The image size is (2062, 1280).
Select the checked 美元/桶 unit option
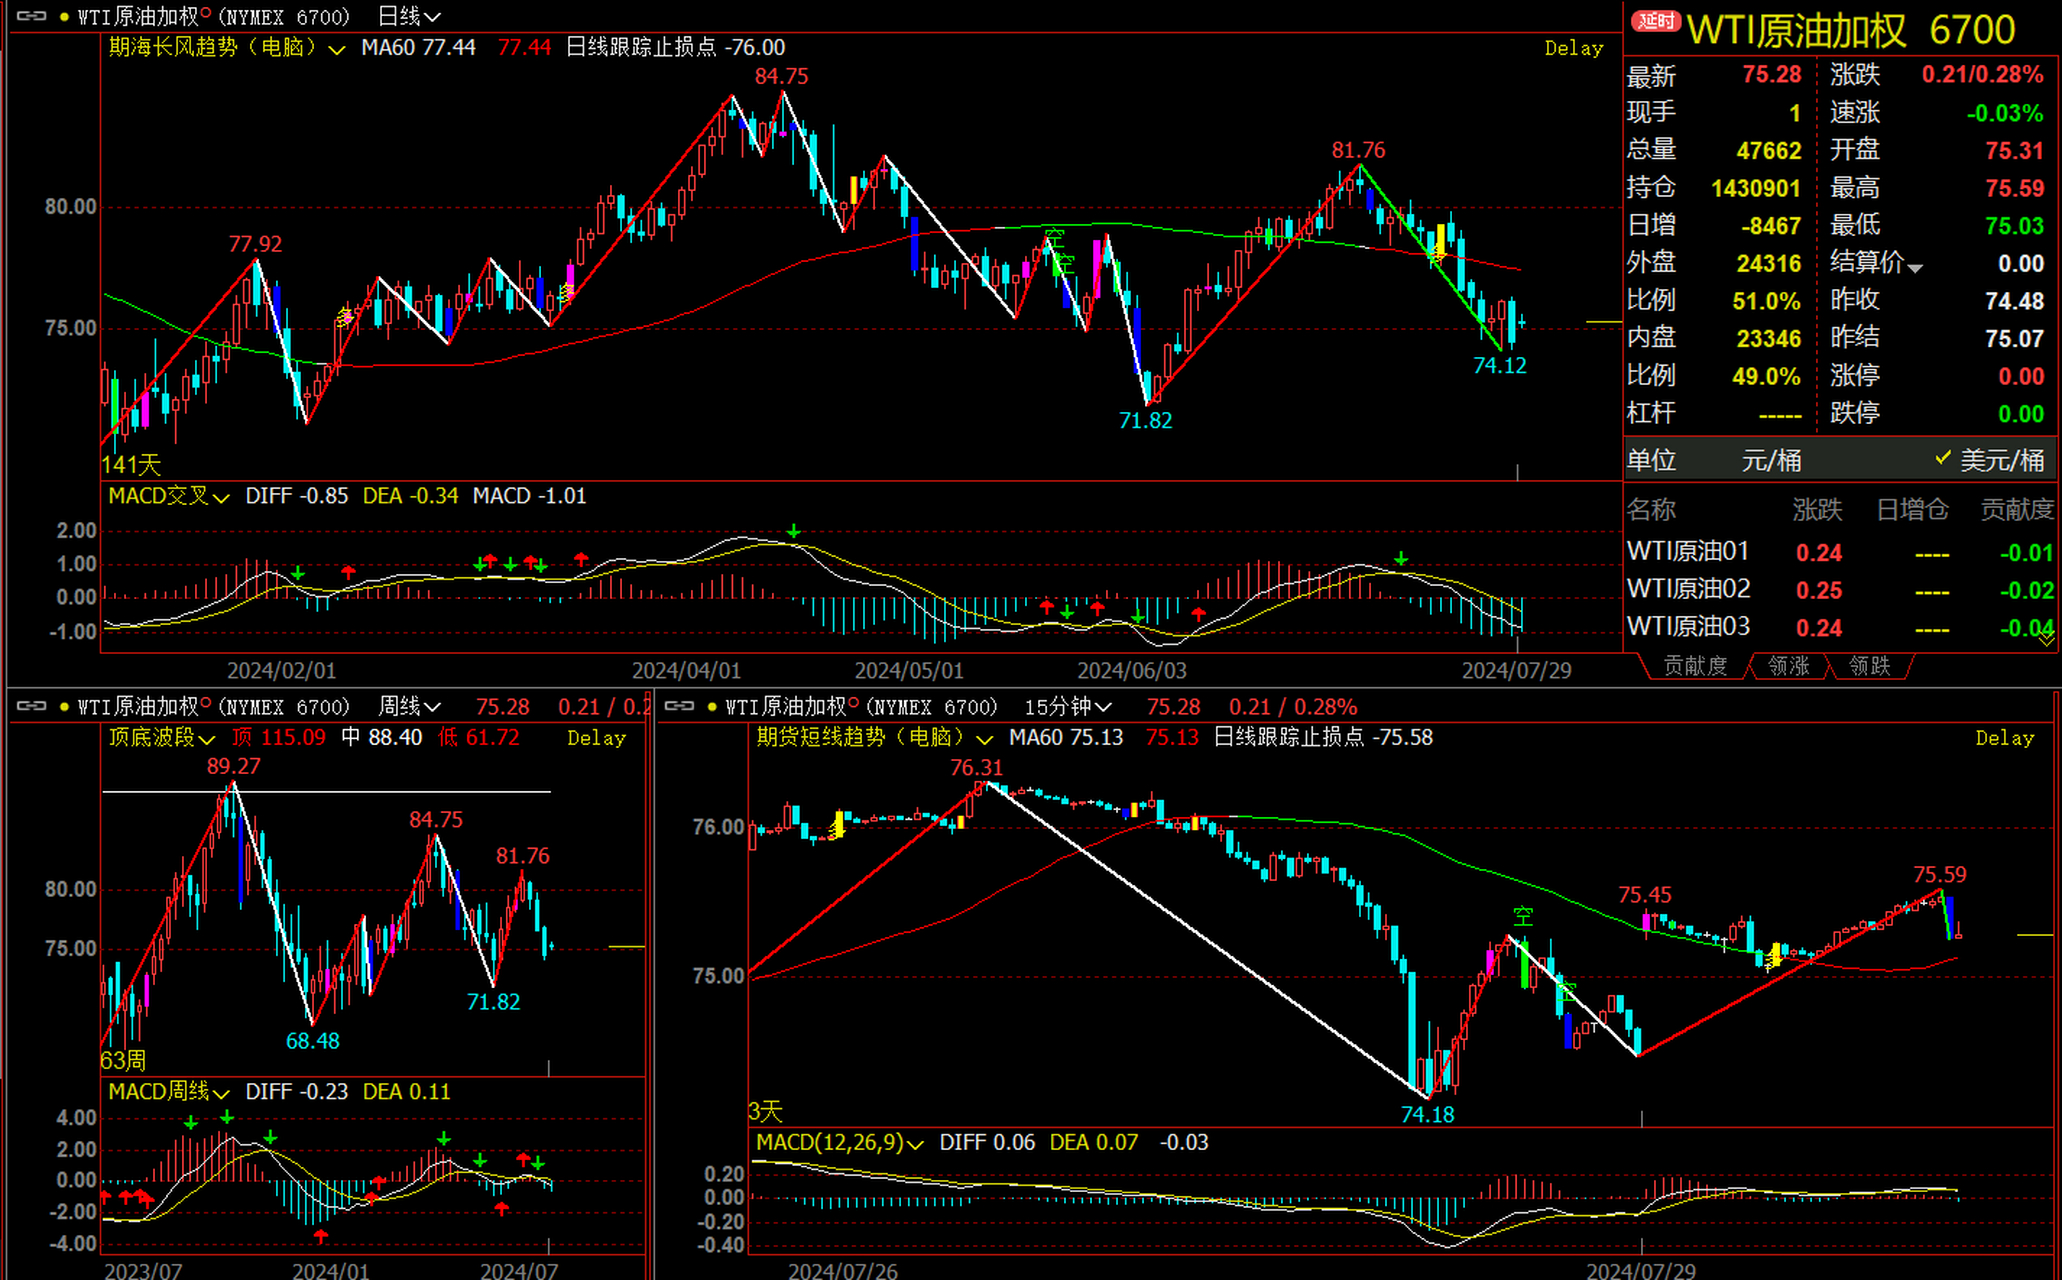1990,460
